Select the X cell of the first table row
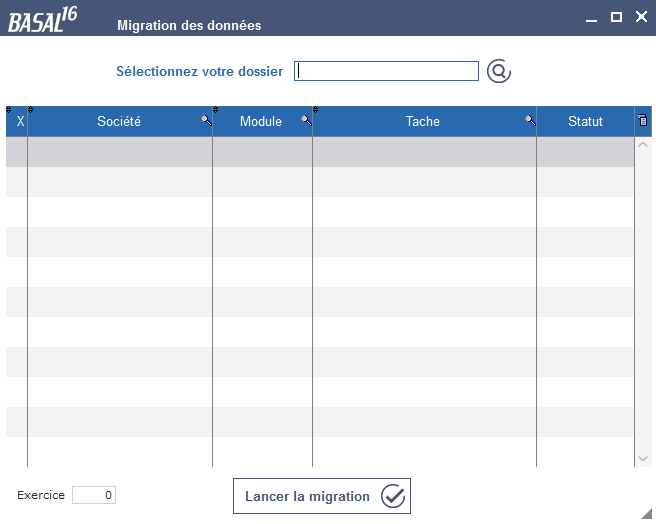 [x=17, y=152]
